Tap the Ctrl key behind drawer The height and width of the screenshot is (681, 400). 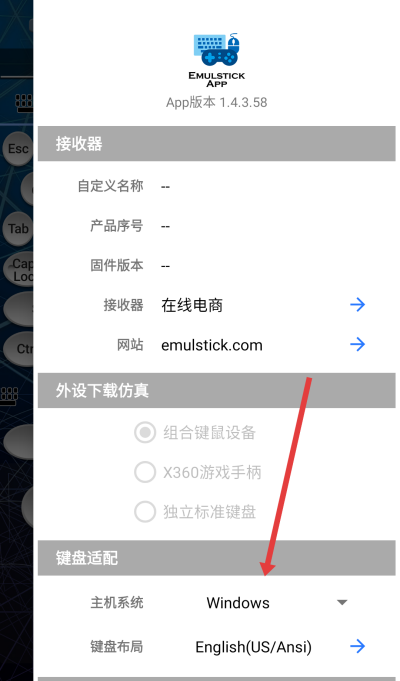pyautogui.click(x=19, y=349)
